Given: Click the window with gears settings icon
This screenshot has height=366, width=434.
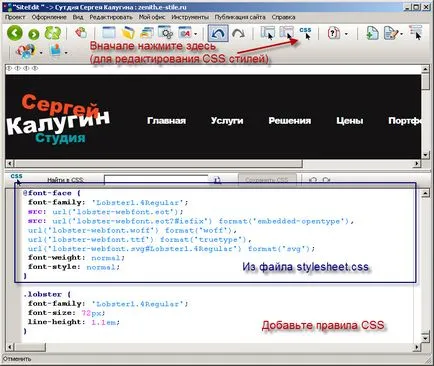Looking at the screenshot, I should (165, 33).
